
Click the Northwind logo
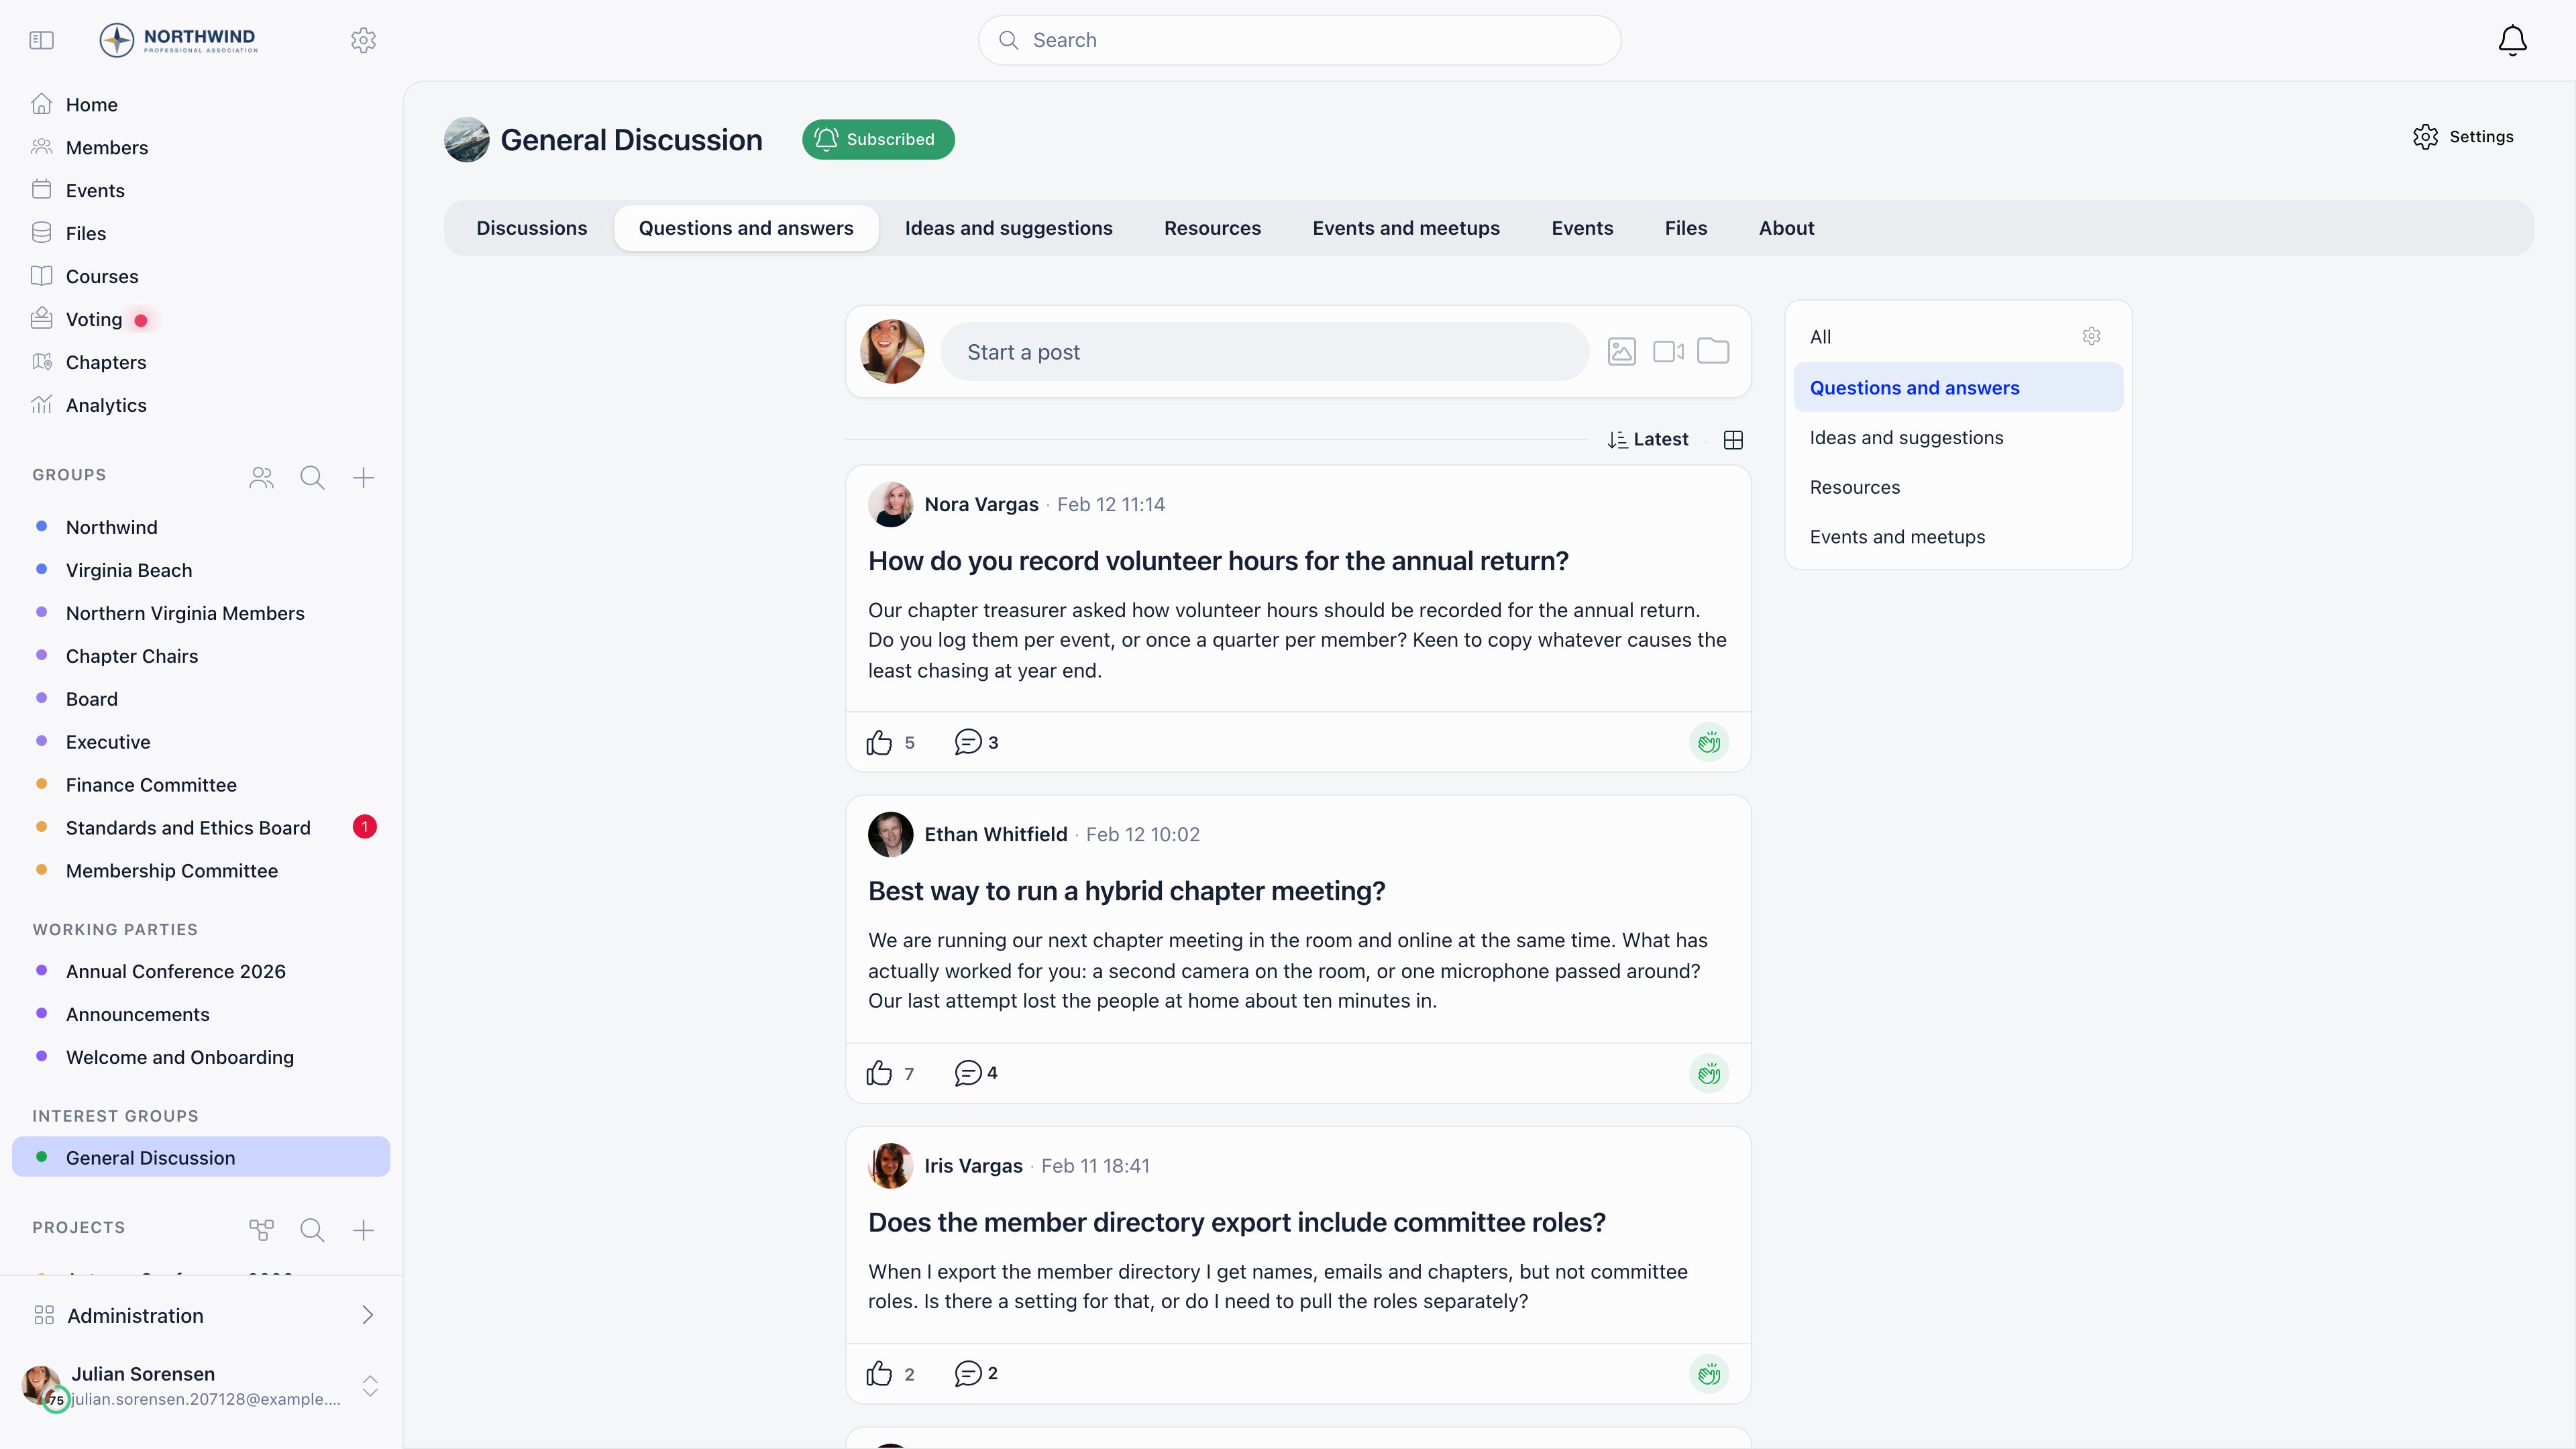click(x=178, y=40)
